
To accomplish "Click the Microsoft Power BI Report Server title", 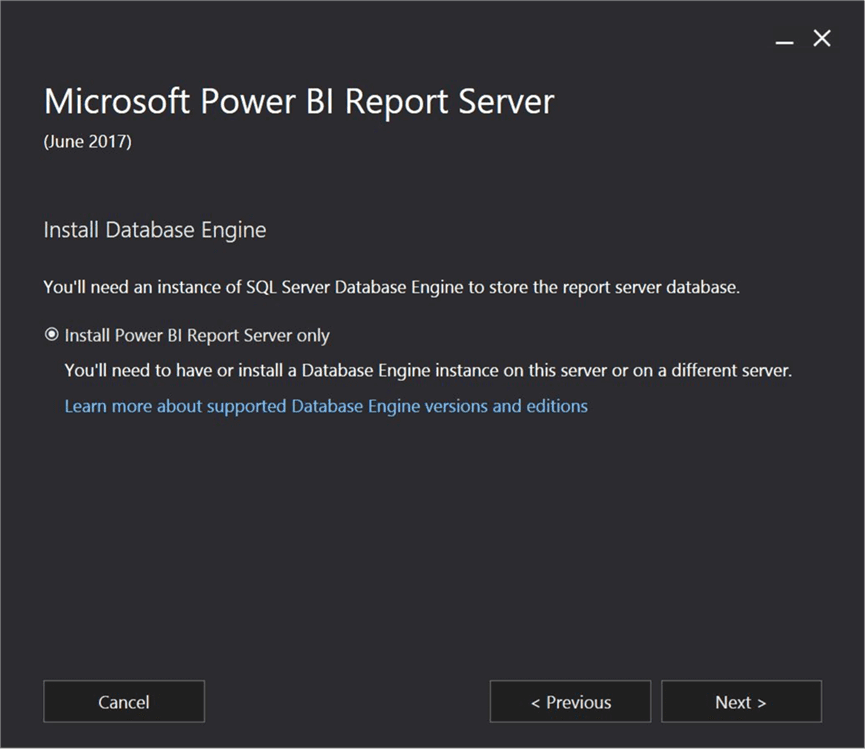I will 299,102.
